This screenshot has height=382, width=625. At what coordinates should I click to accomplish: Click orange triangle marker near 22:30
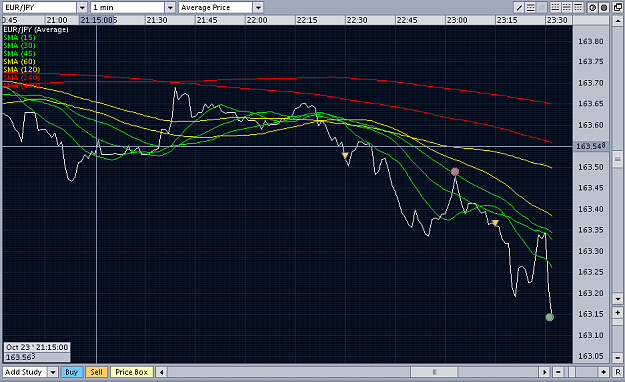tap(345, 156)
